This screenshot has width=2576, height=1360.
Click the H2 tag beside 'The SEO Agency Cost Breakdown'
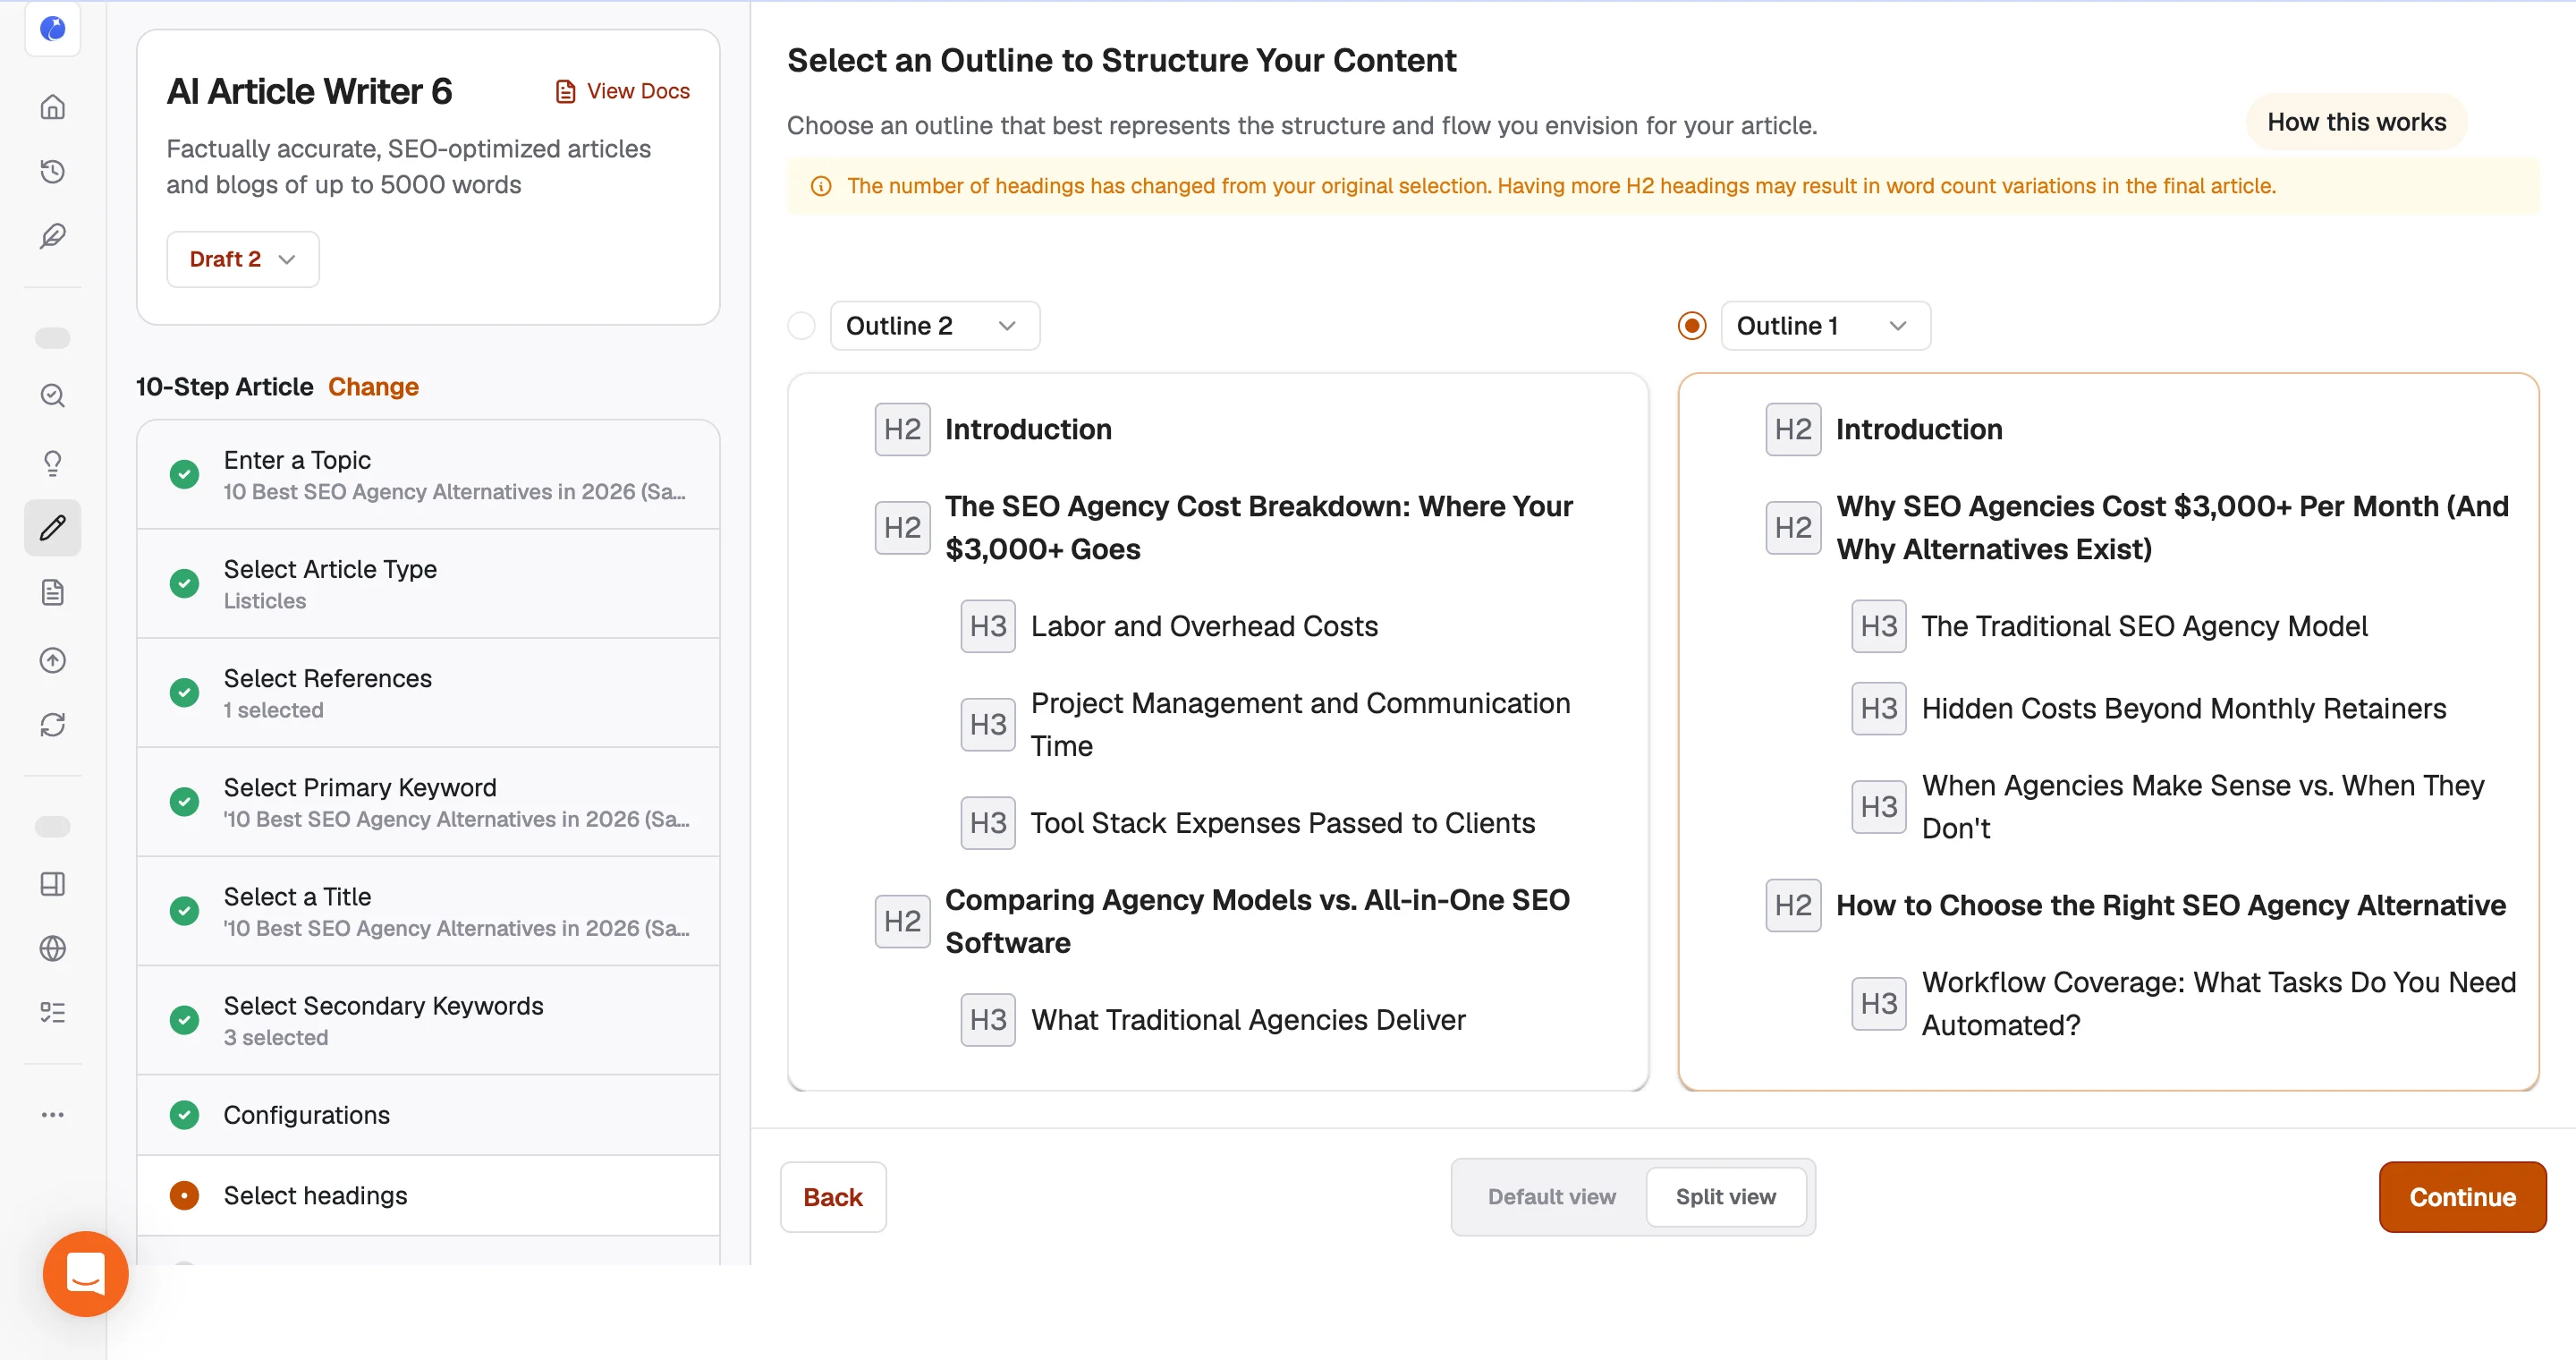(902, 528)
